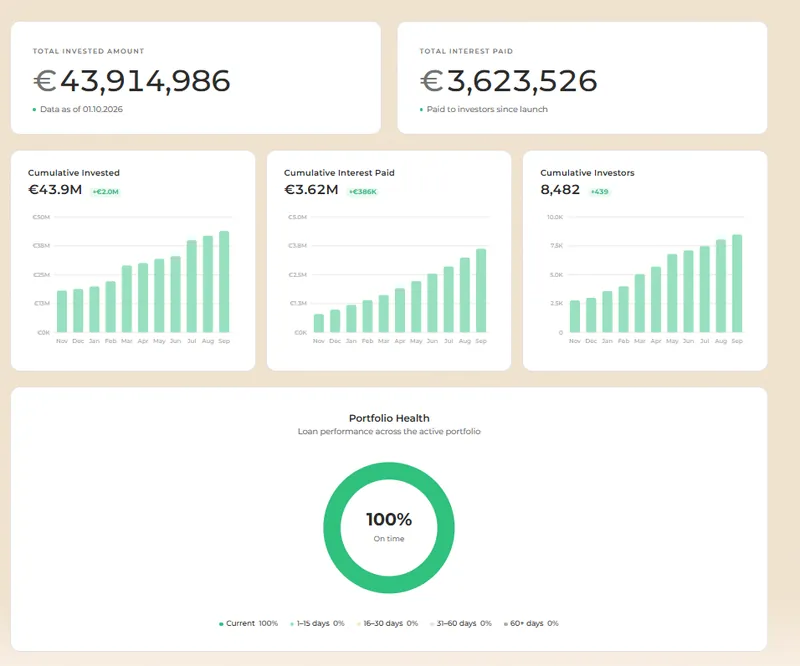Viewport: 800px width, 666px height.
Task: Click the TOTAL INVESTED AMOUNT heading
Action: [88, 51]
